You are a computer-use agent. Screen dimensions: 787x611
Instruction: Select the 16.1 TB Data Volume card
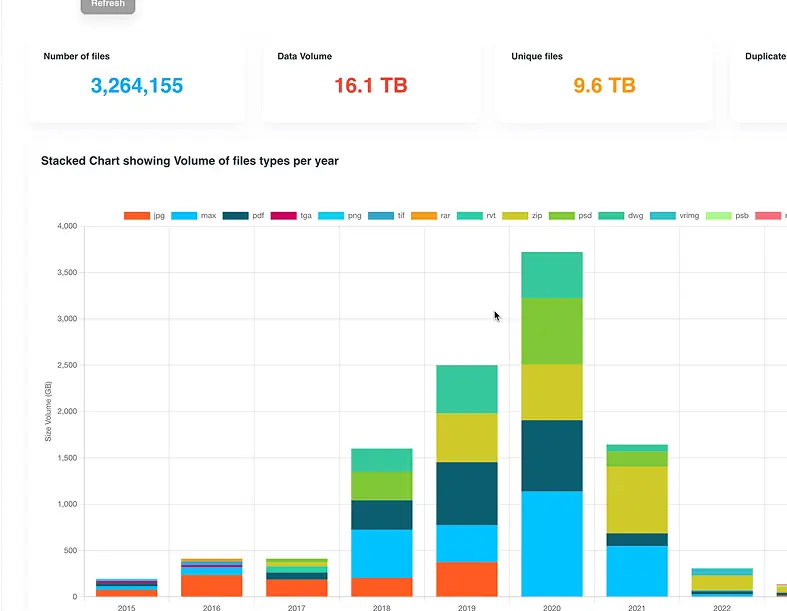click(370, 81)
